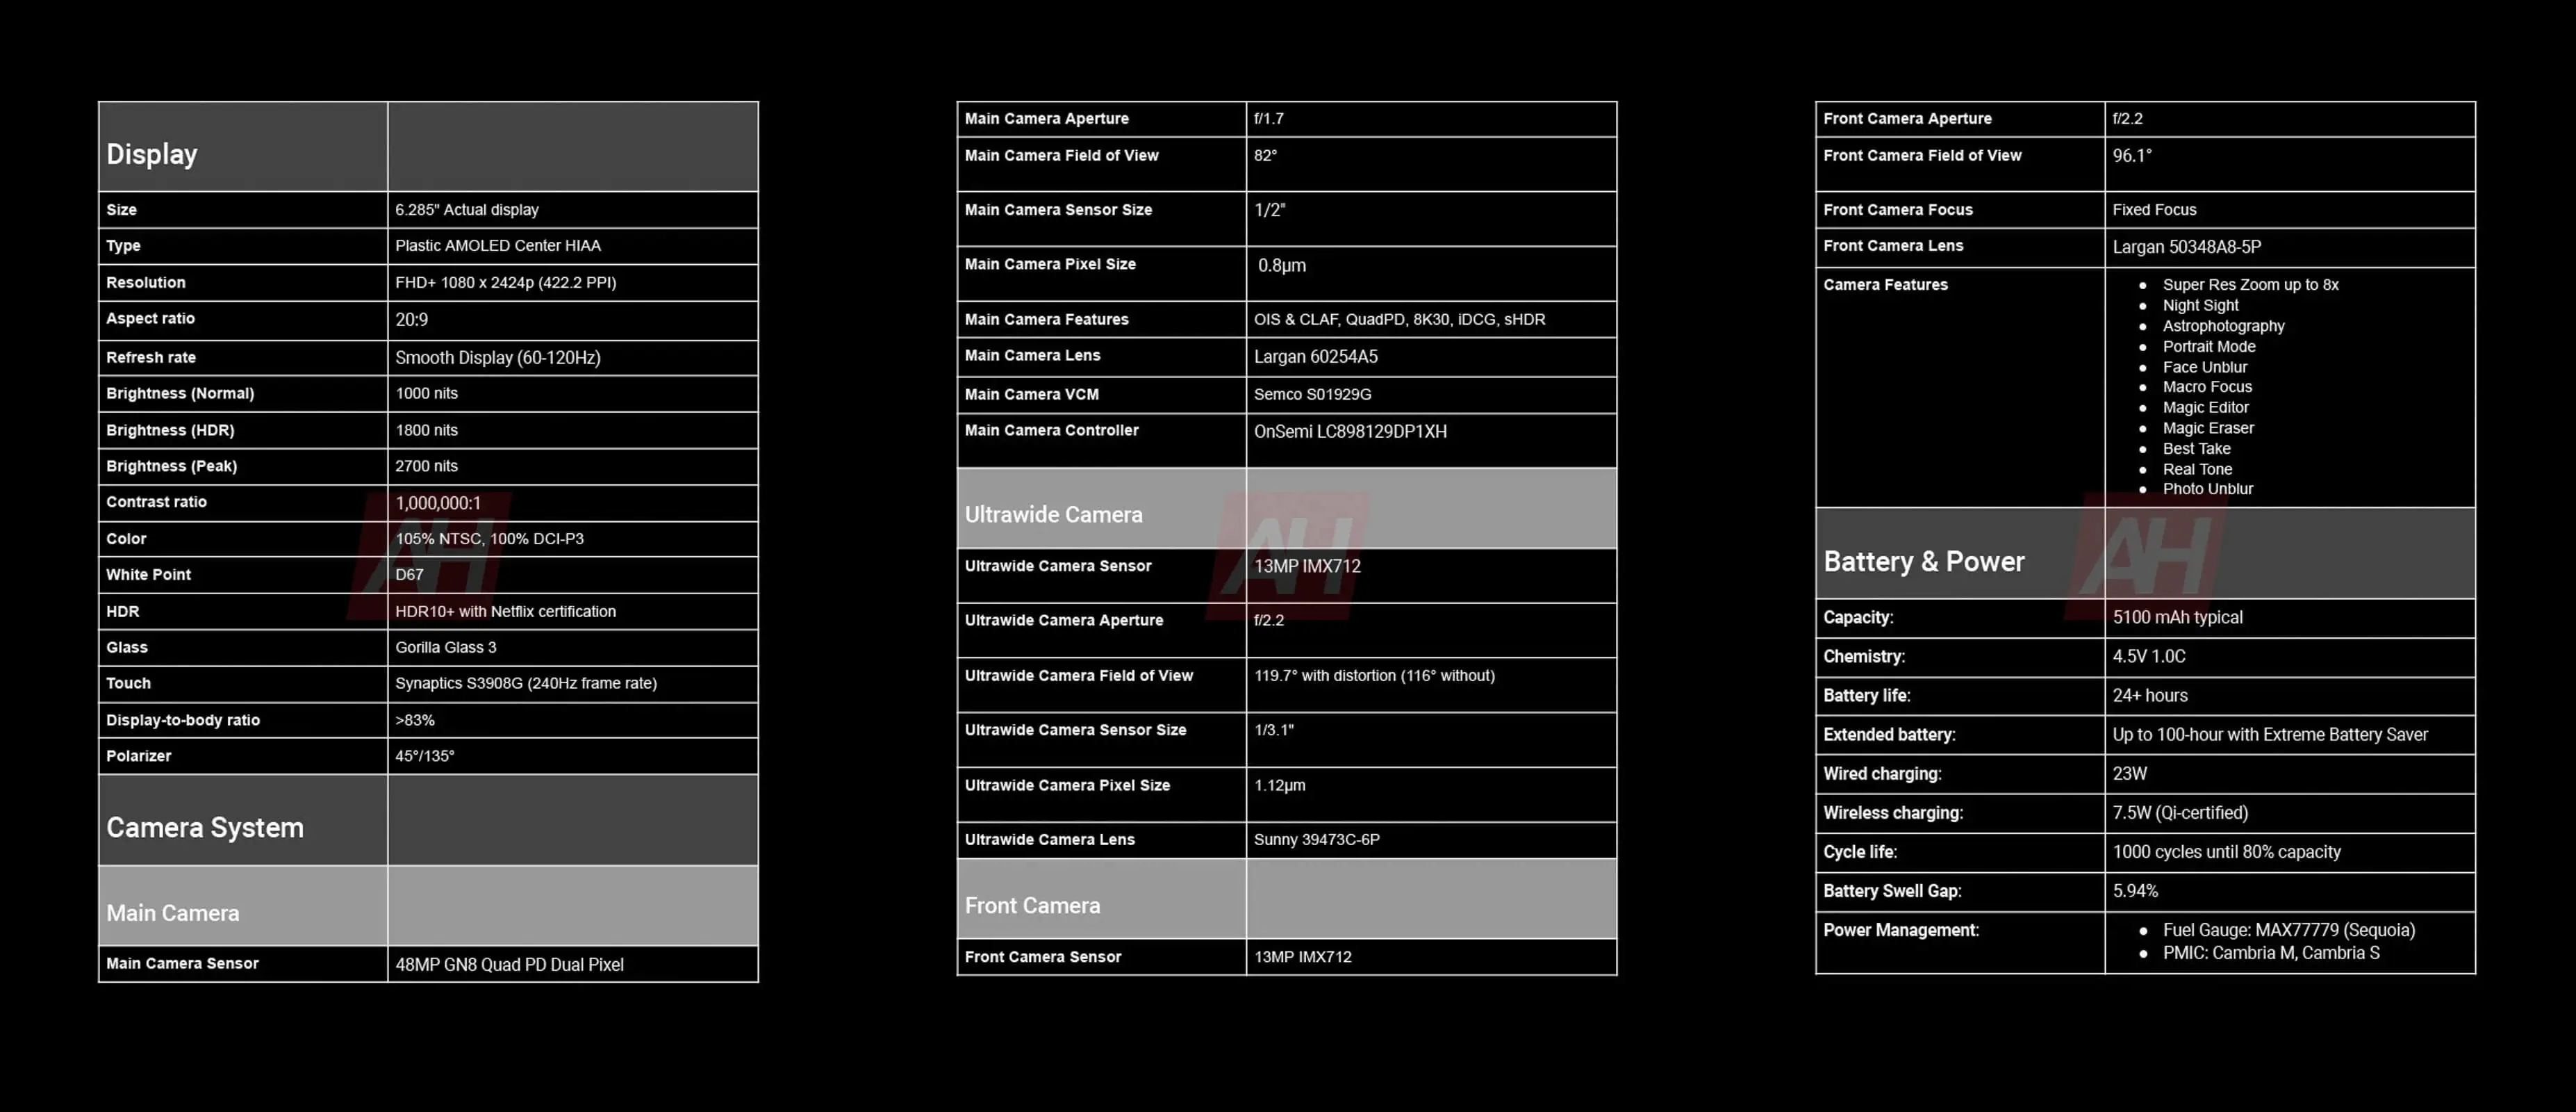Select the '96.1°' front camera field of view
This screenshot has width=2576, height=1112.
(2132, 156)
